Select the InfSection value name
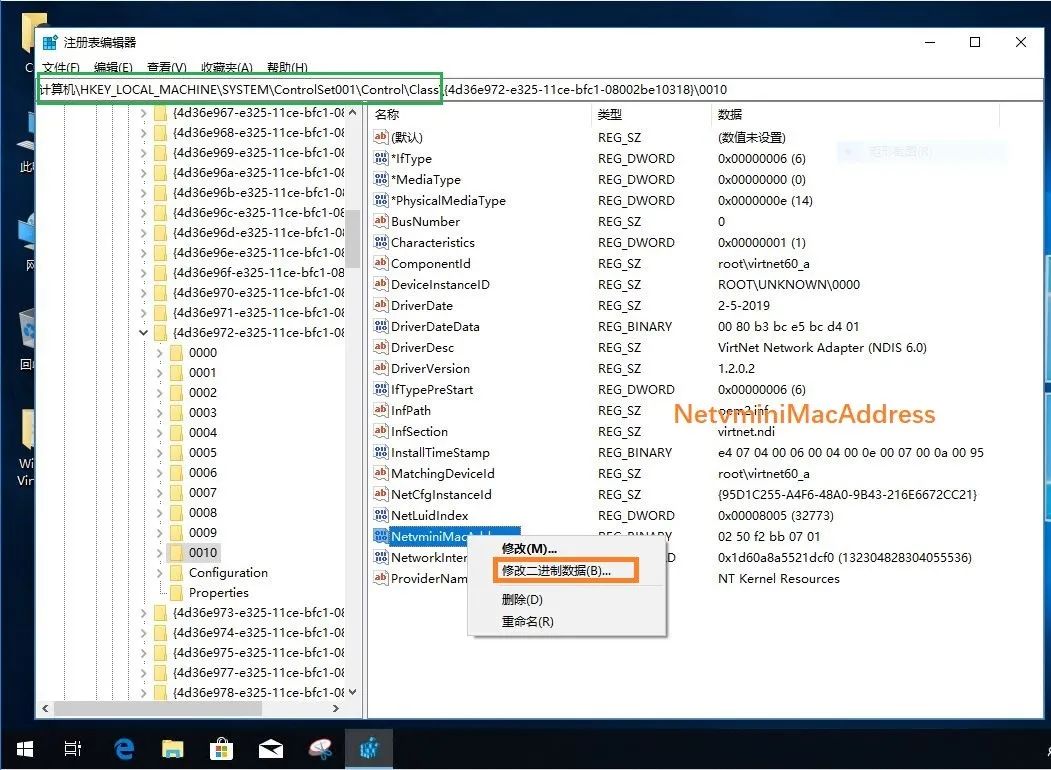Image resolution: width=1051 pixels, height=770 pixels. point(419,432)
